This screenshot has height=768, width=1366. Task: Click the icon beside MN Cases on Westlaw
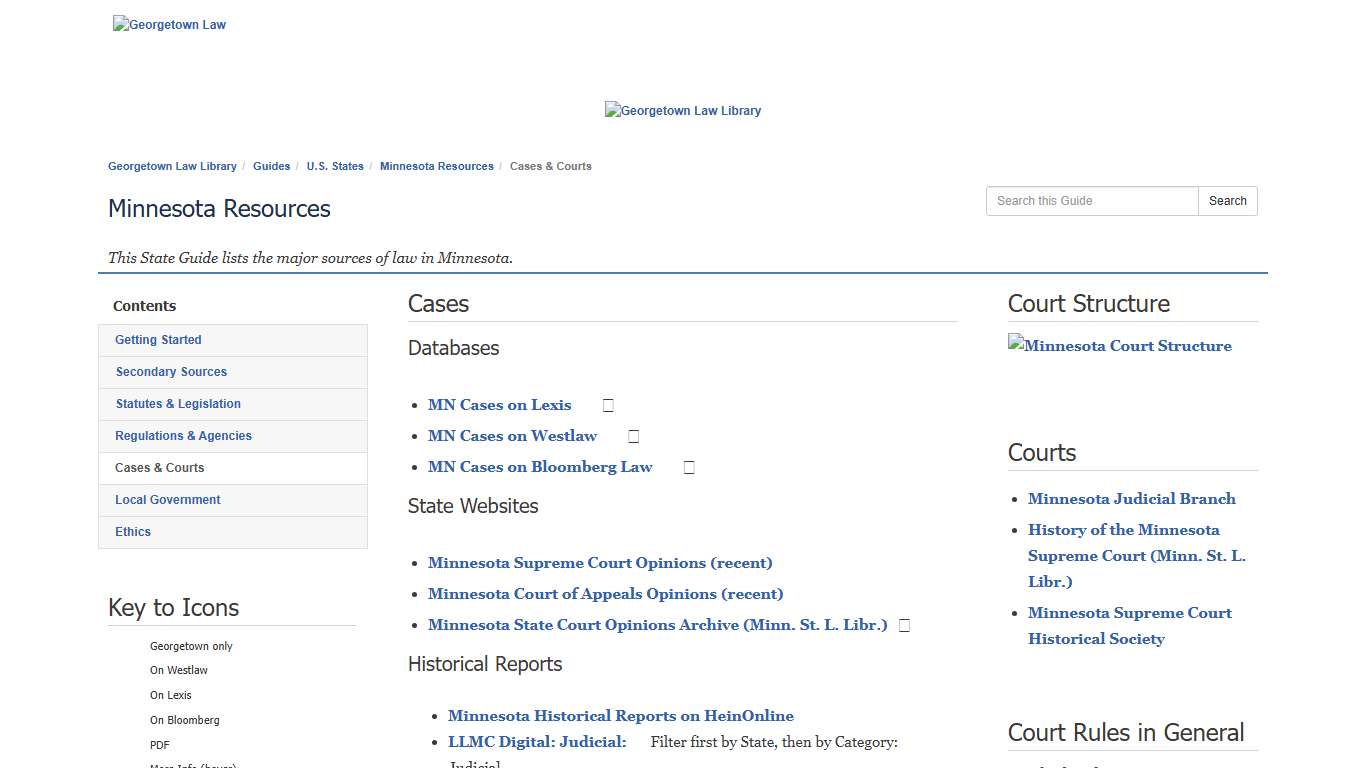click(x=632, y=435)
